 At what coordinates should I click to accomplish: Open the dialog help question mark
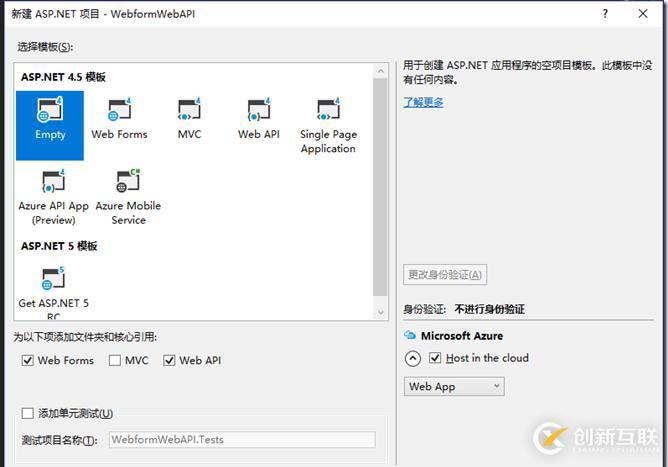pos(605,14)
